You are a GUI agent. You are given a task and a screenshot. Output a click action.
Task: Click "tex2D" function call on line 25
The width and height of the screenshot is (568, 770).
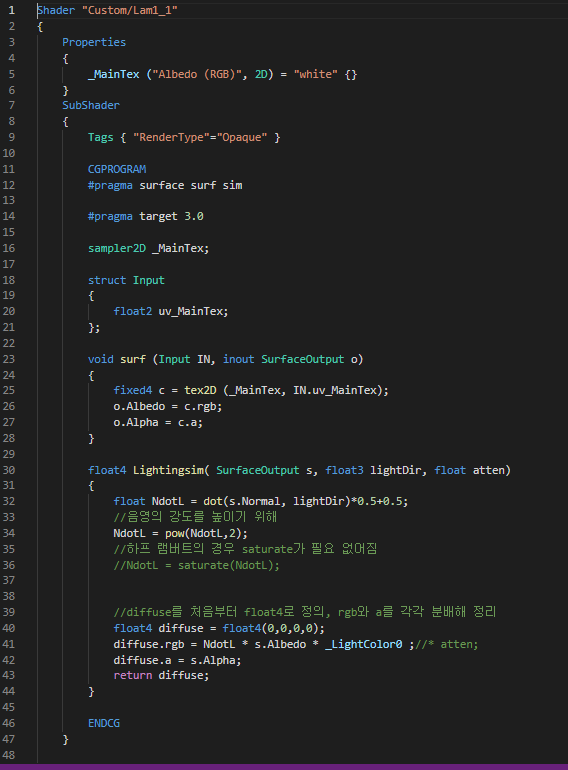coord(200,390)
